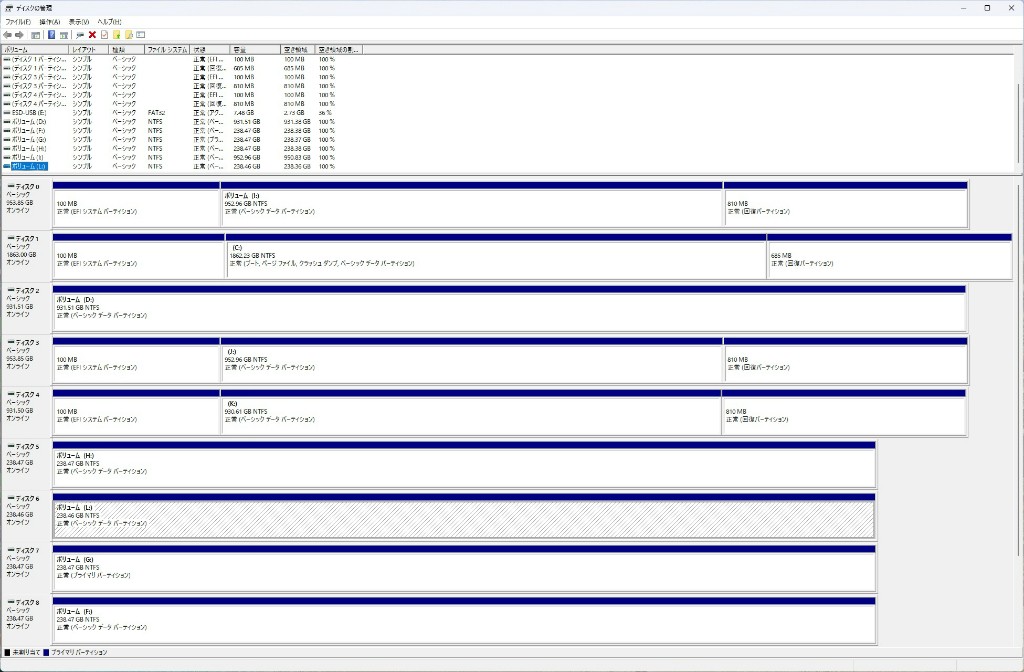Select Disk 0's 810 MB recovery partition
This screenshot has height=672, width=1024.
845,204
